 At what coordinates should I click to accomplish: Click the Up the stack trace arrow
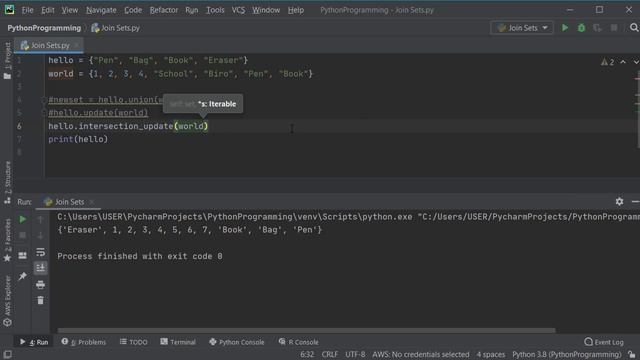[x=40, y=220]
